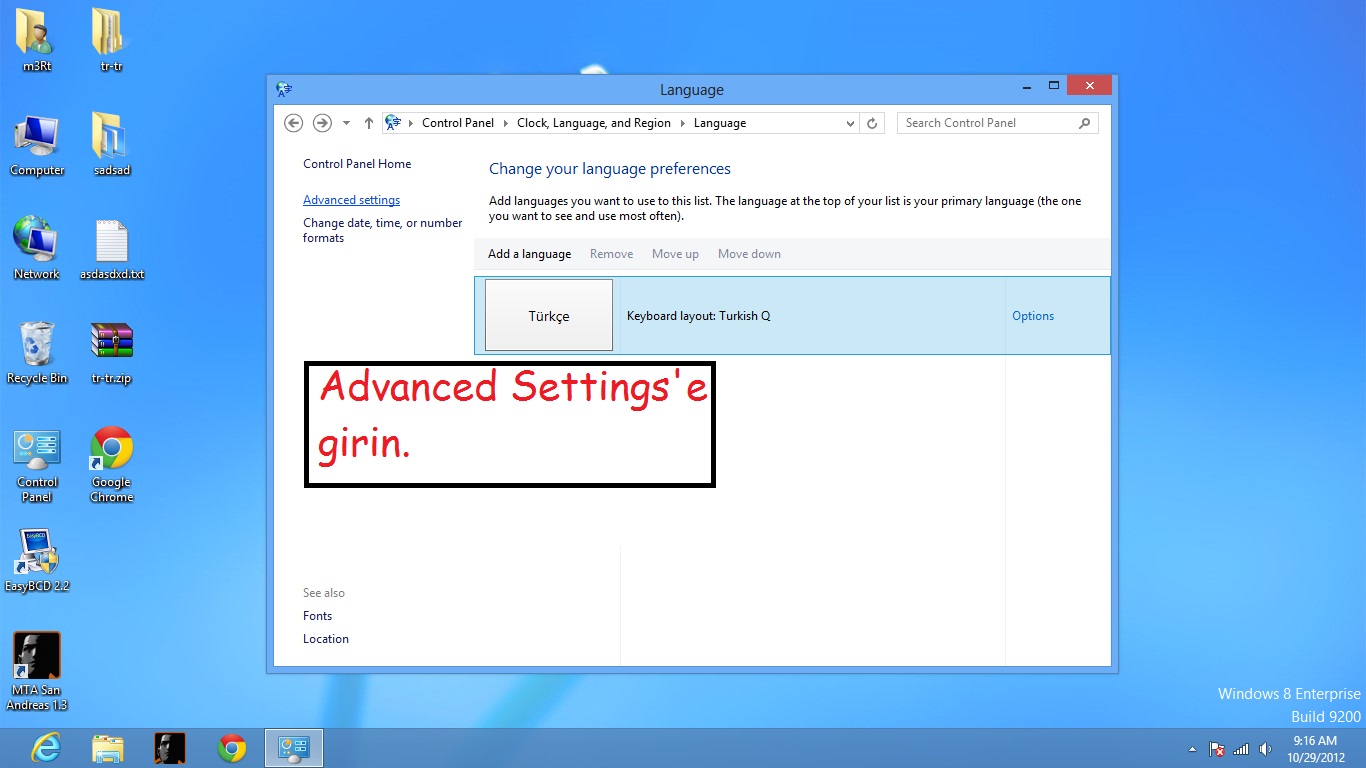Viewport: 1366px width, 768px height.
Task: Select MTA San Andreas 1.3 shortcut
Action: tap(37, 671)
